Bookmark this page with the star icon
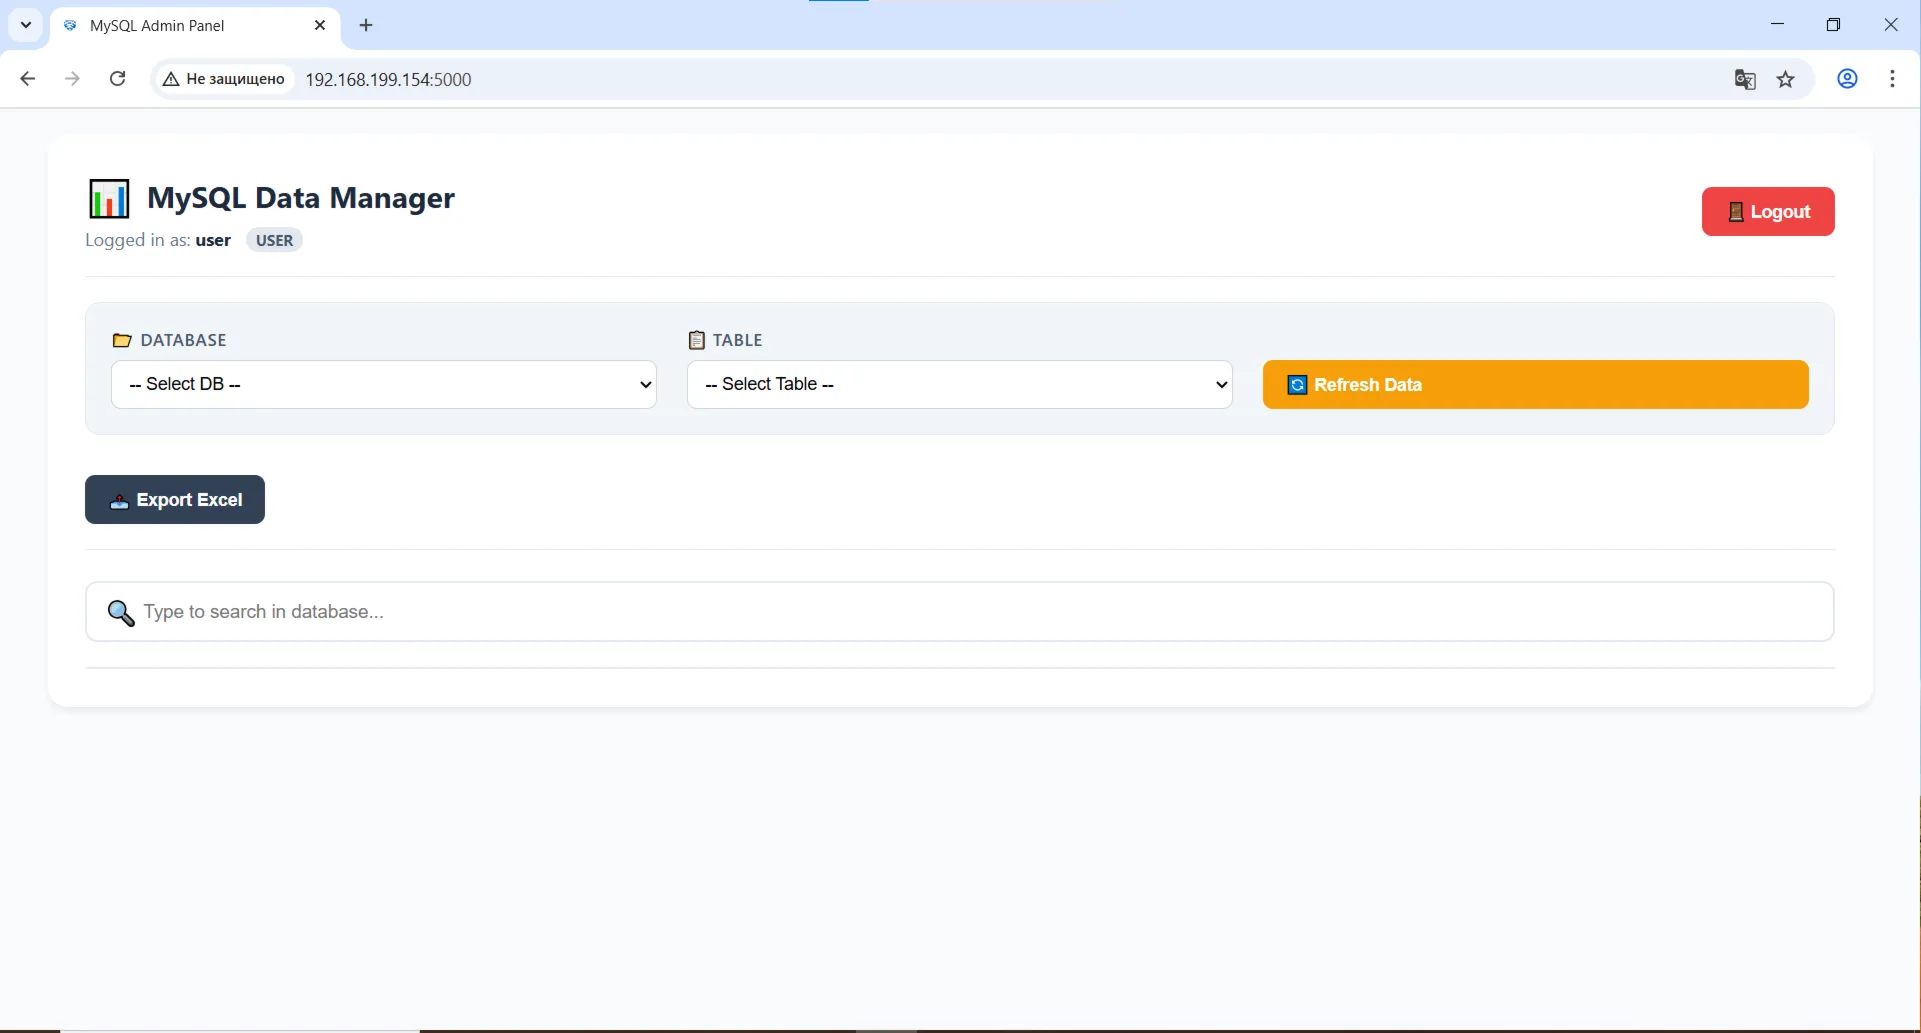 pyautogui.click(x=1786, y=79)
